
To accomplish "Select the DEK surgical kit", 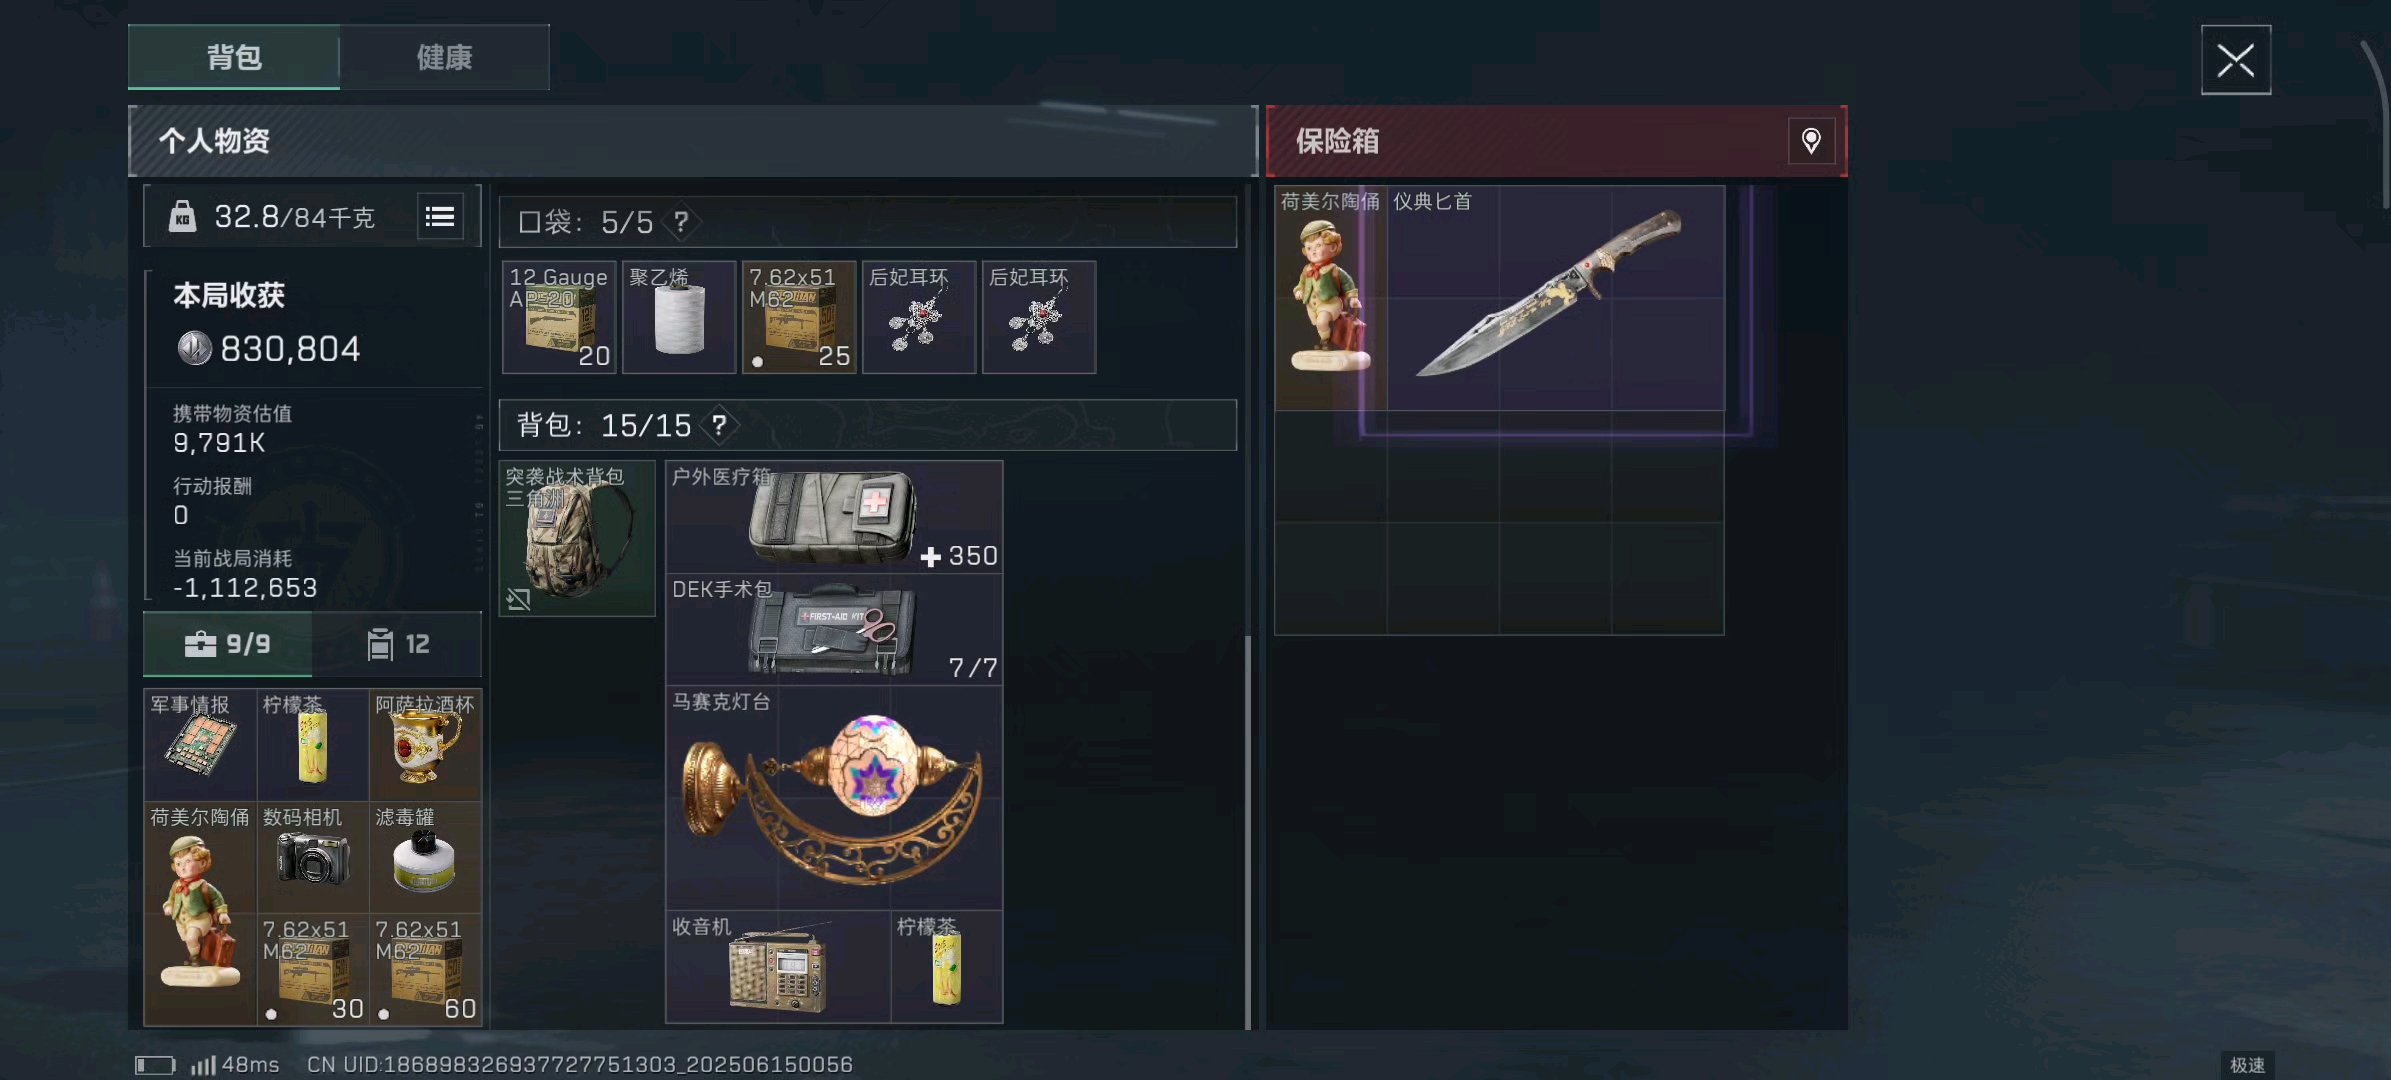I will click(834, 630).
